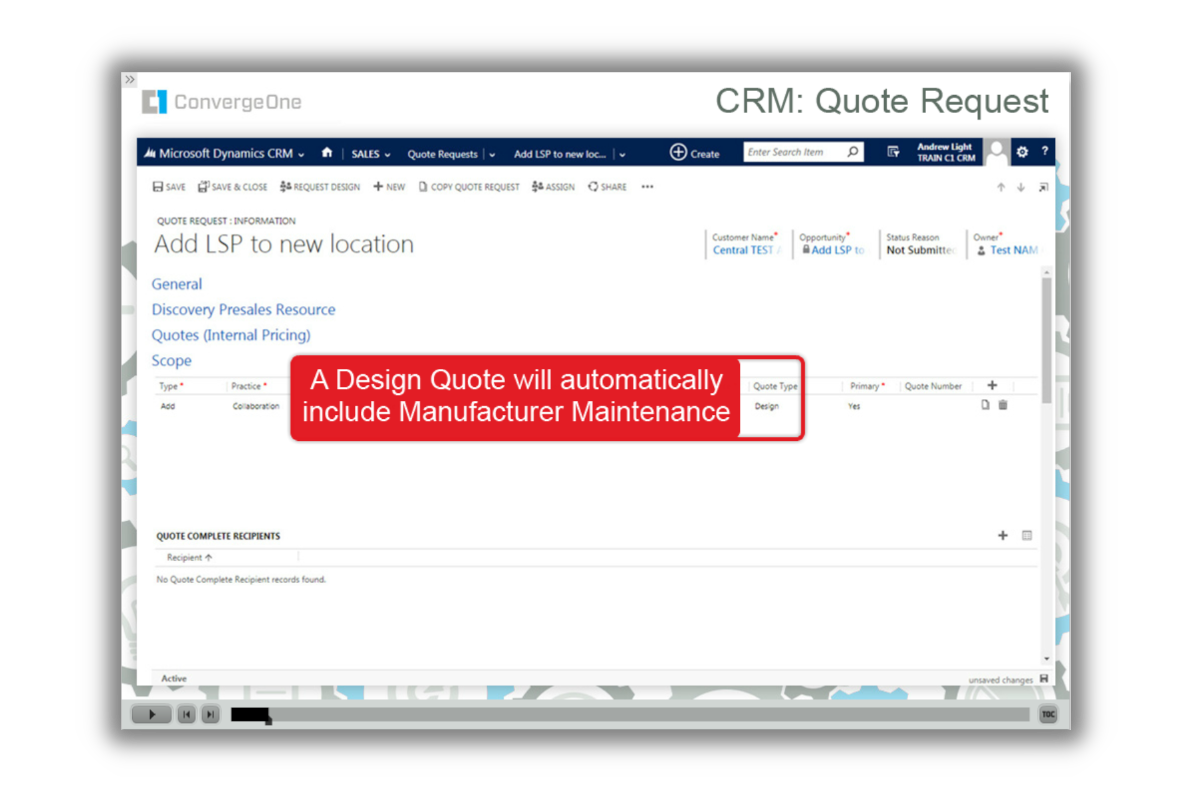Open the recipients grid view icon
This screenshot has width=1190, height=789.
[x=1027, y=536]
